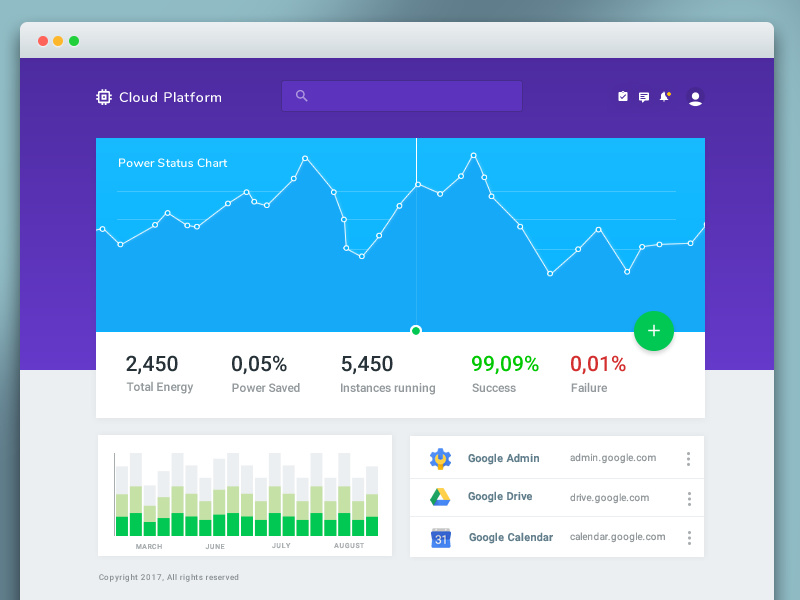The width and height of the screenshot is (800, 600).
Task: Check notifications via the bell icon
Action: [x=664, y=96]
